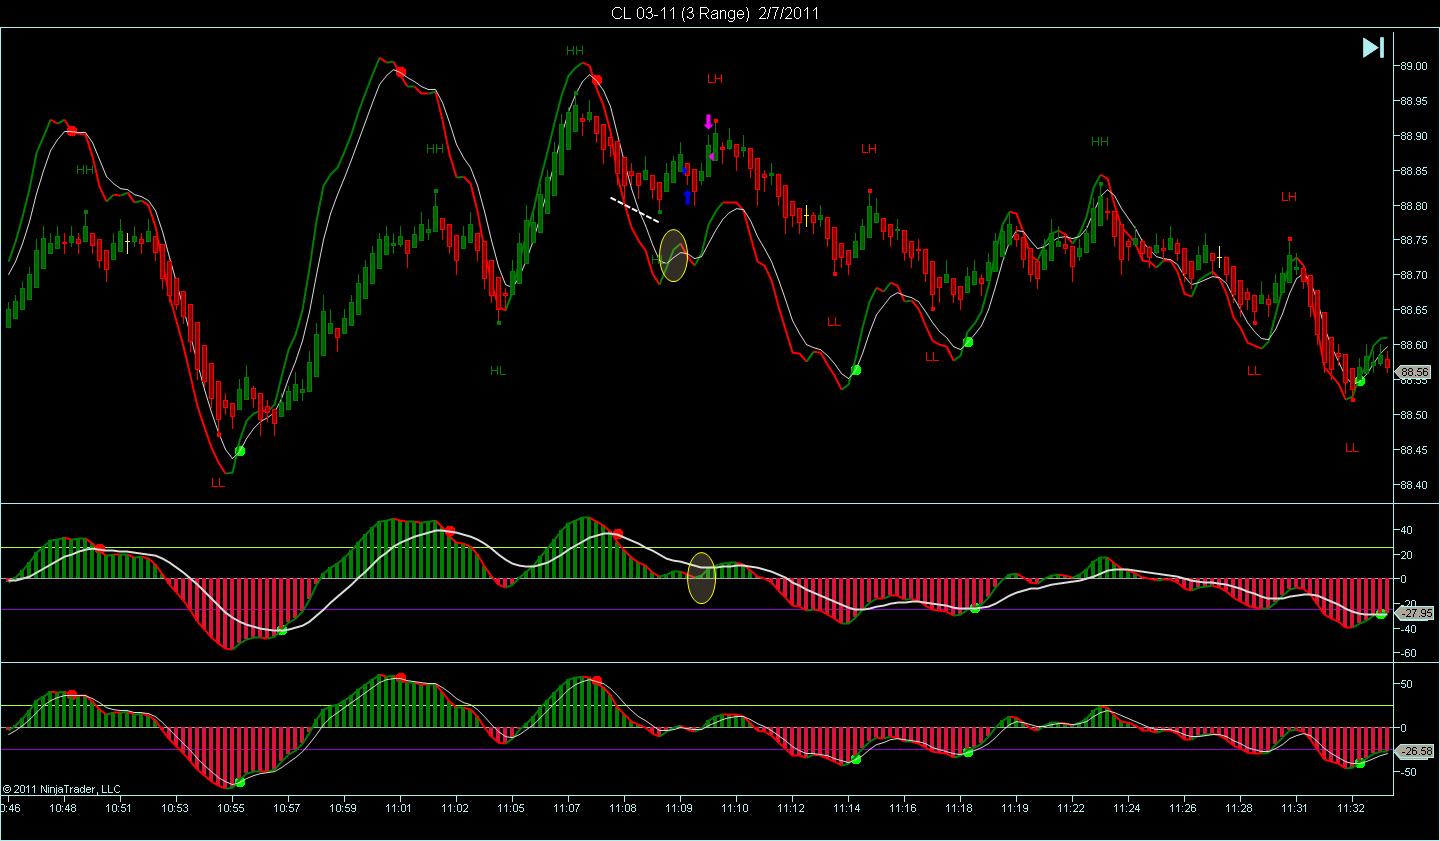
Task: Select the LH label near 11:31 peak
Action: point(1288,198)
